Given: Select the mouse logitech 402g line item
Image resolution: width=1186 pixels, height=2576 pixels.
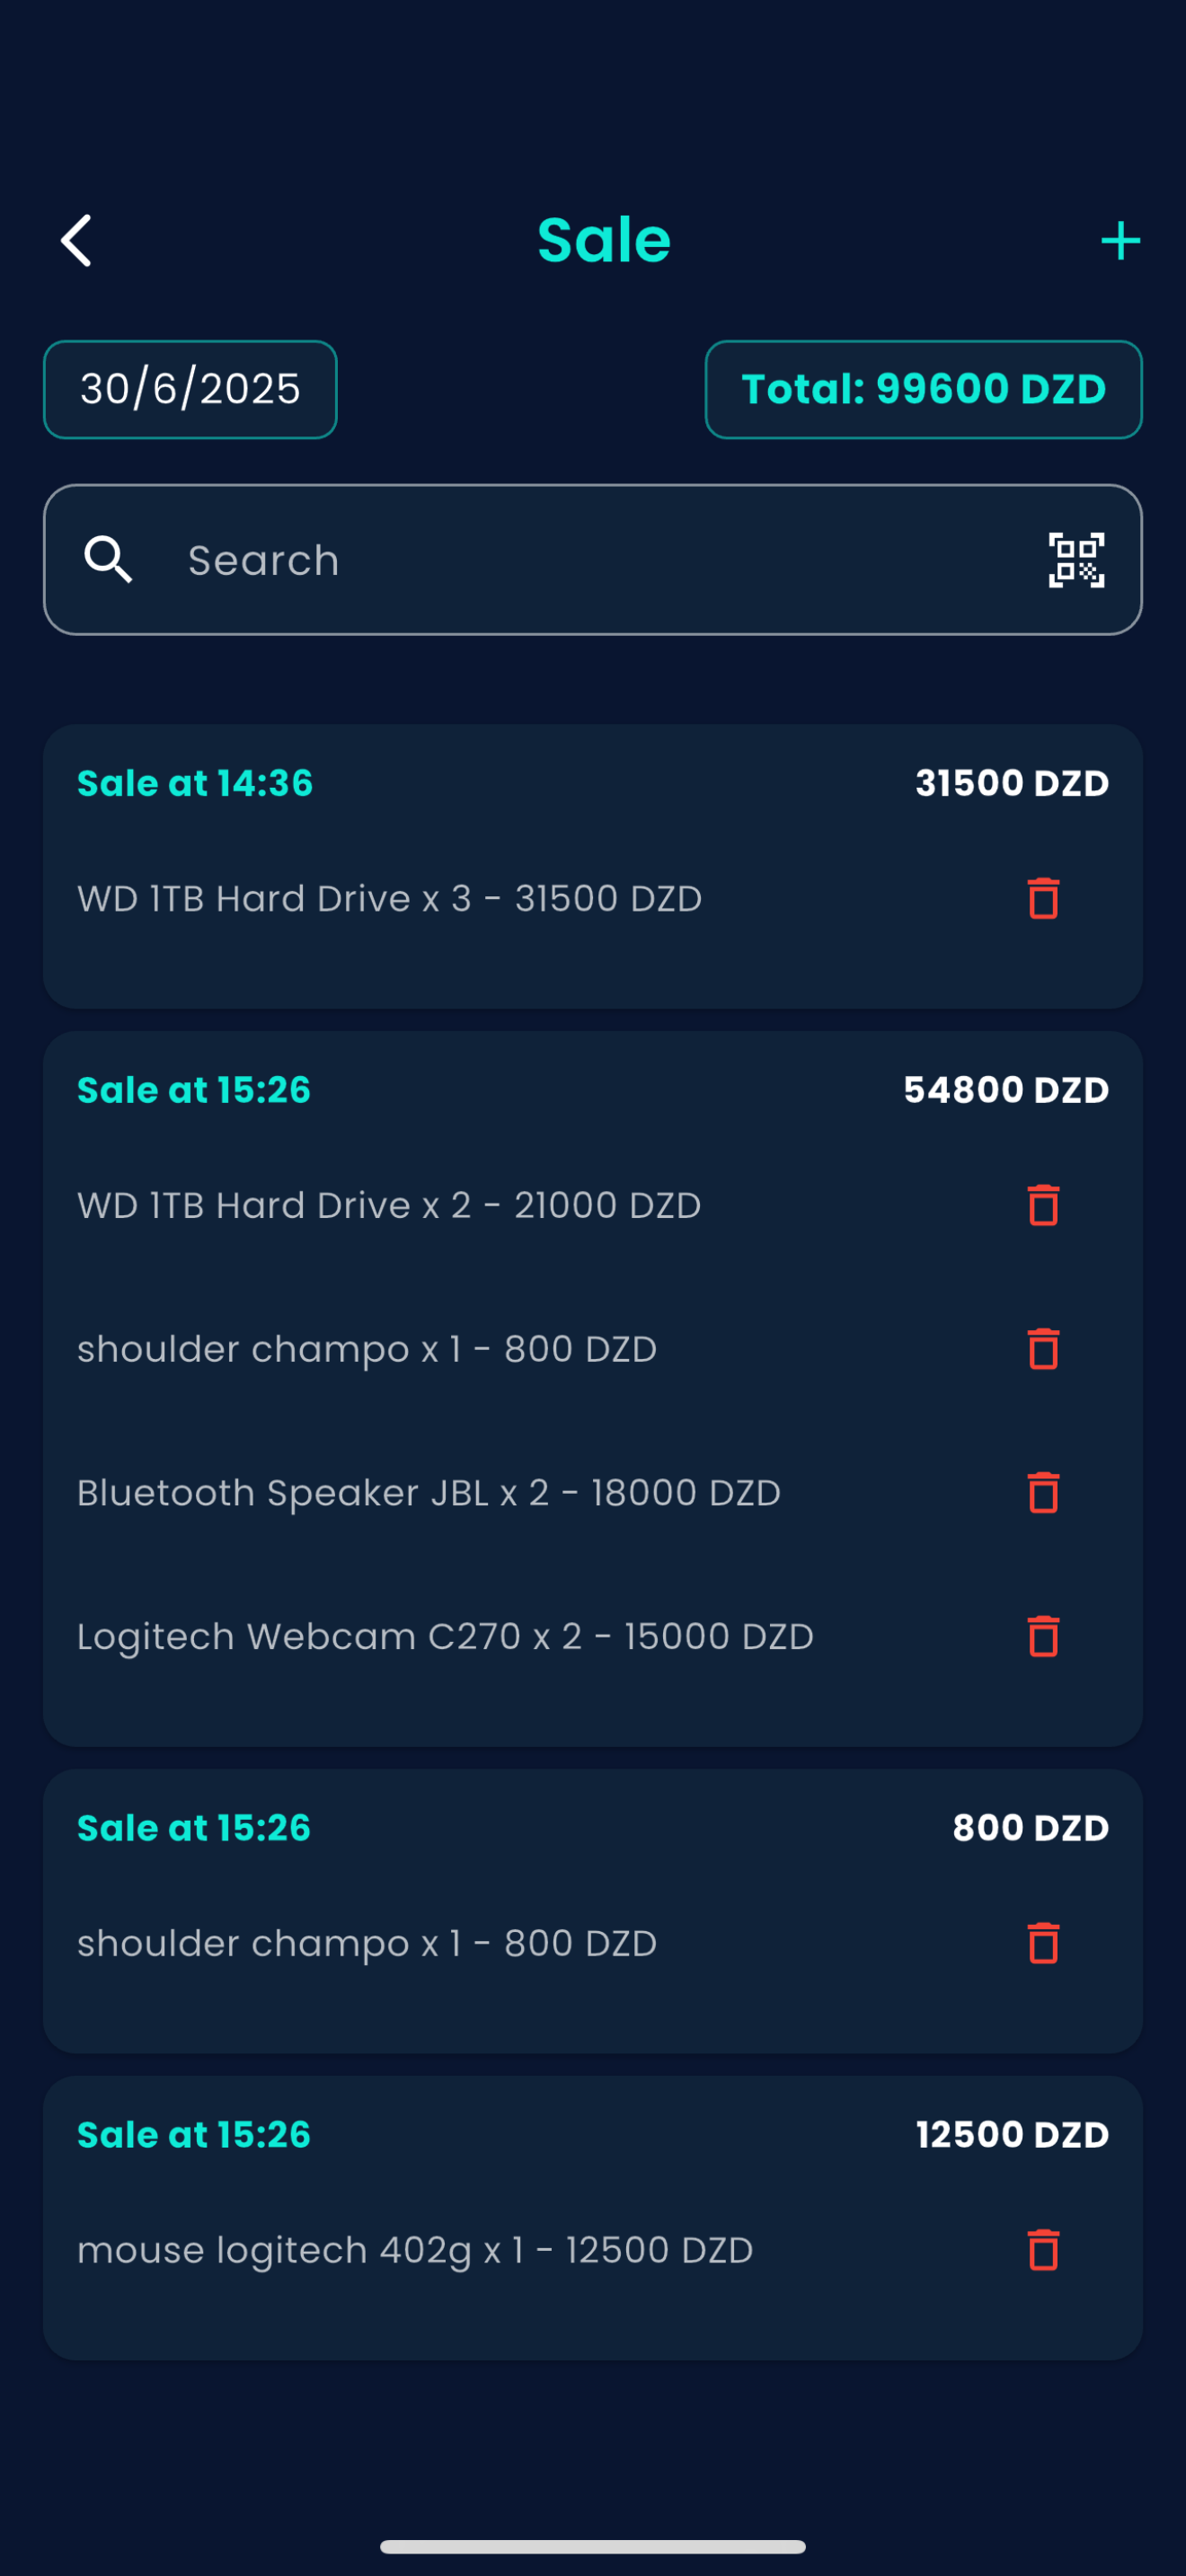Looking at the screenshot, I should coord(415,2250).
